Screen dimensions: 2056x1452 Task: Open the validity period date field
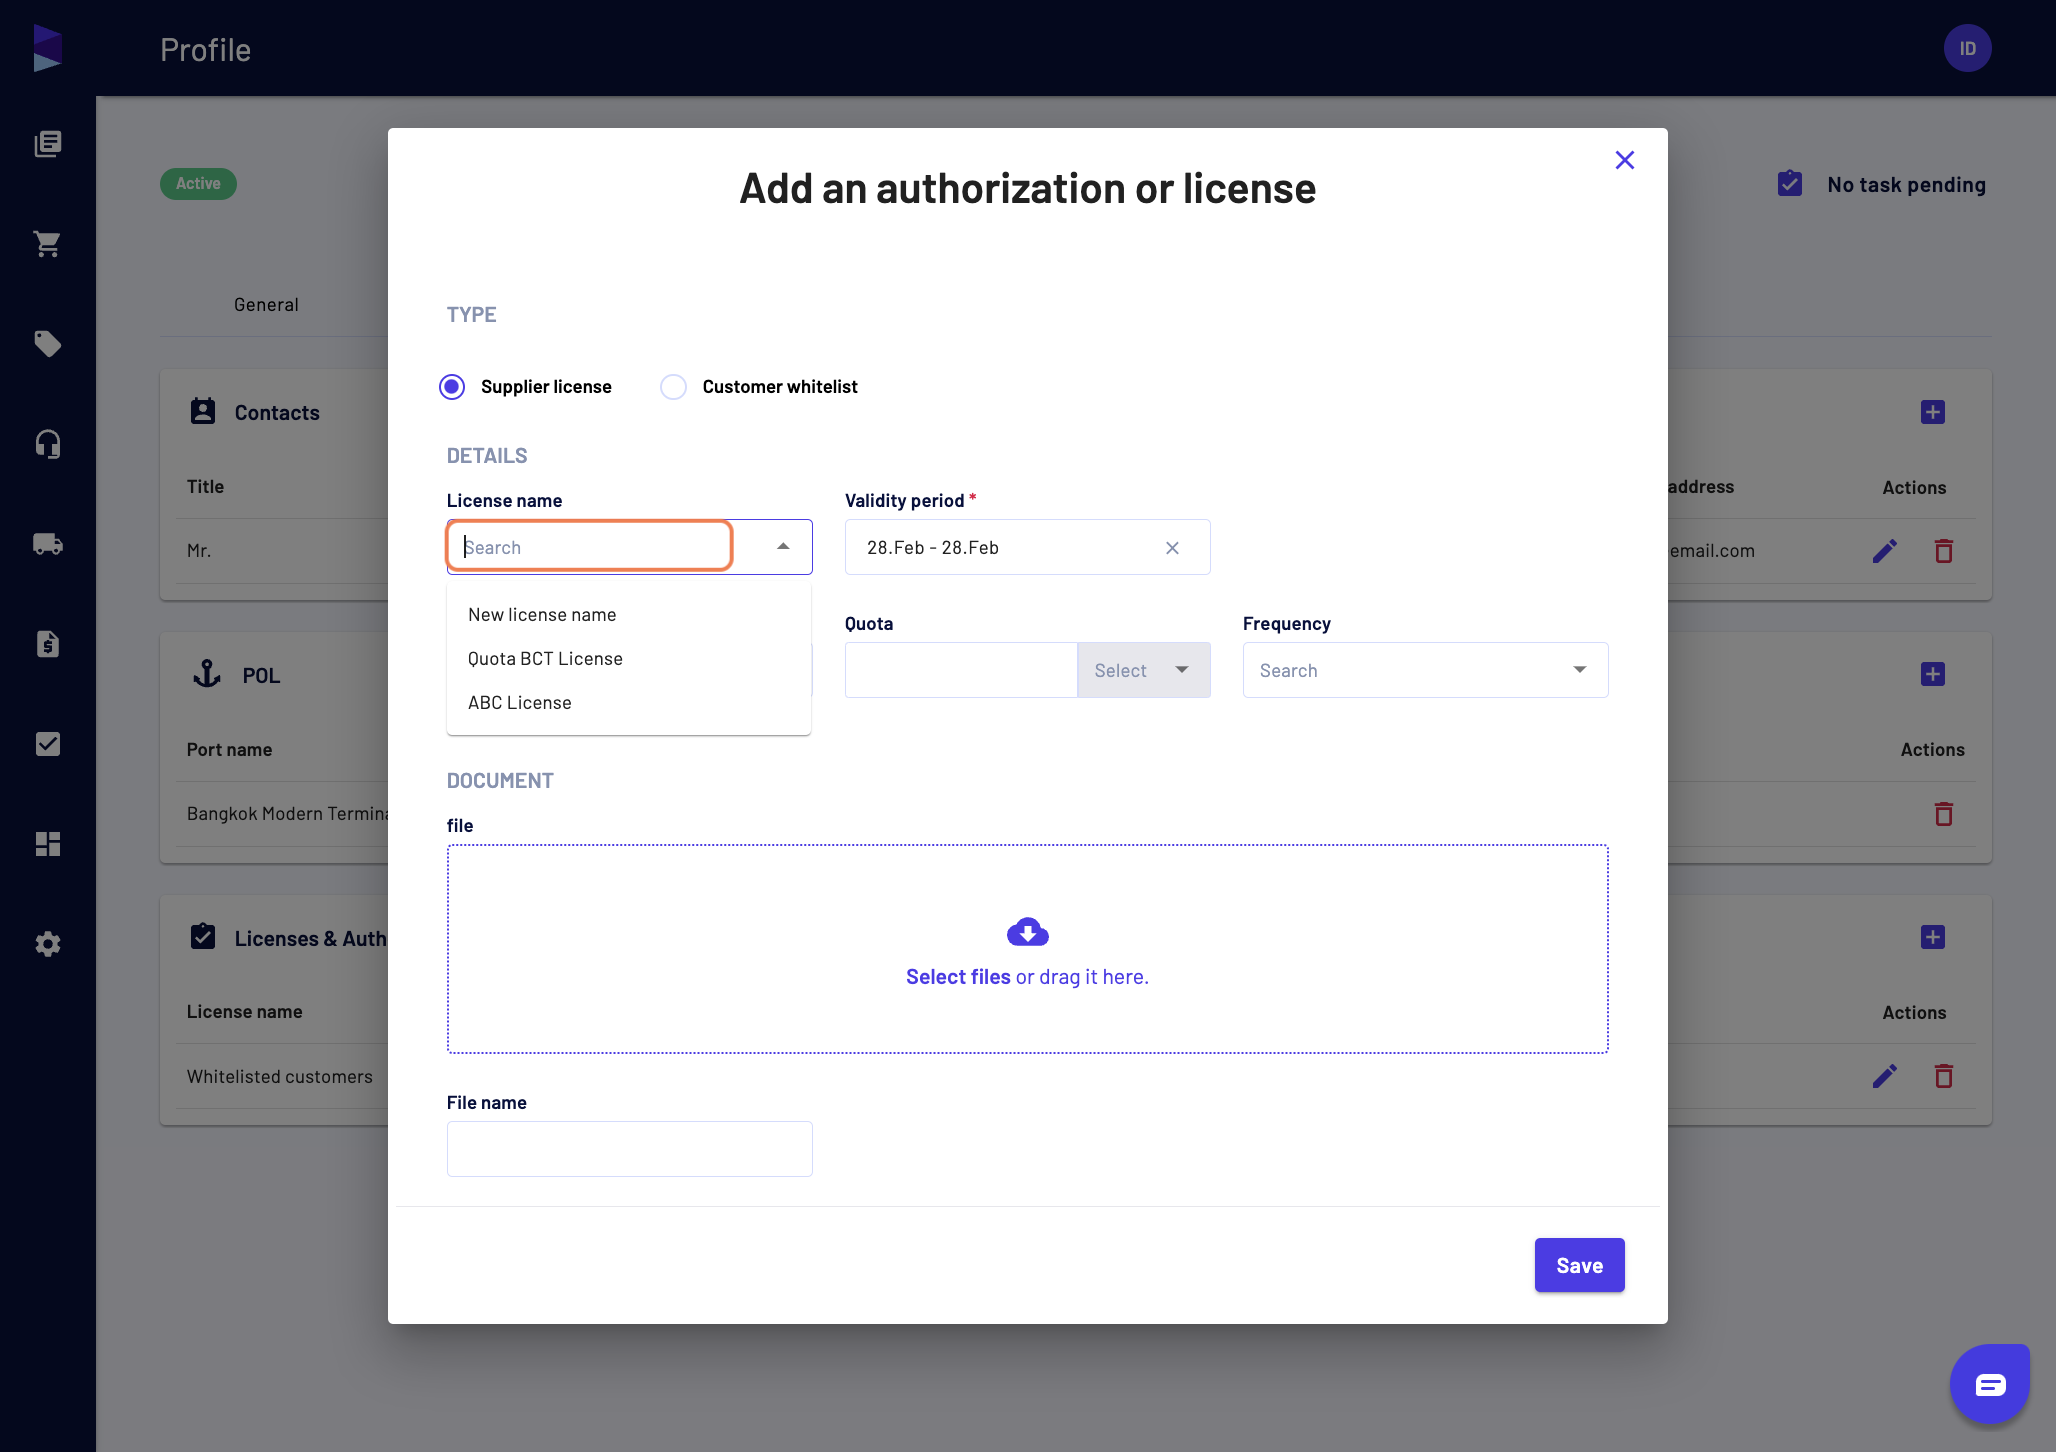(1028, 547)
